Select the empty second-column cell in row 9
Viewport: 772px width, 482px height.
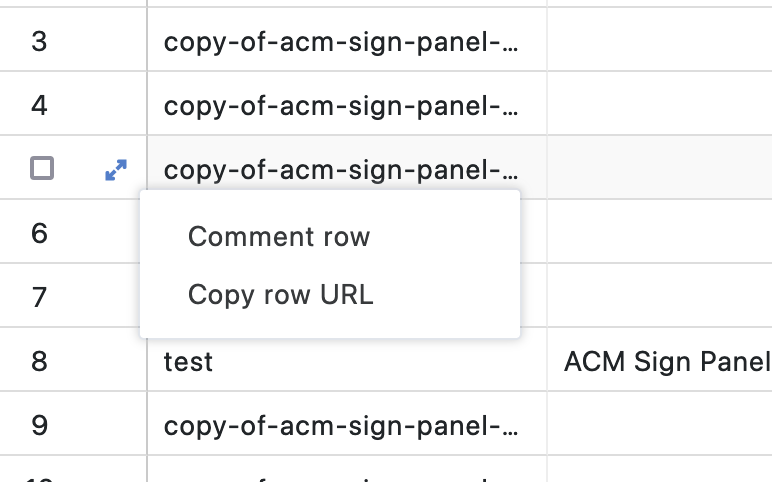(659, 425)
